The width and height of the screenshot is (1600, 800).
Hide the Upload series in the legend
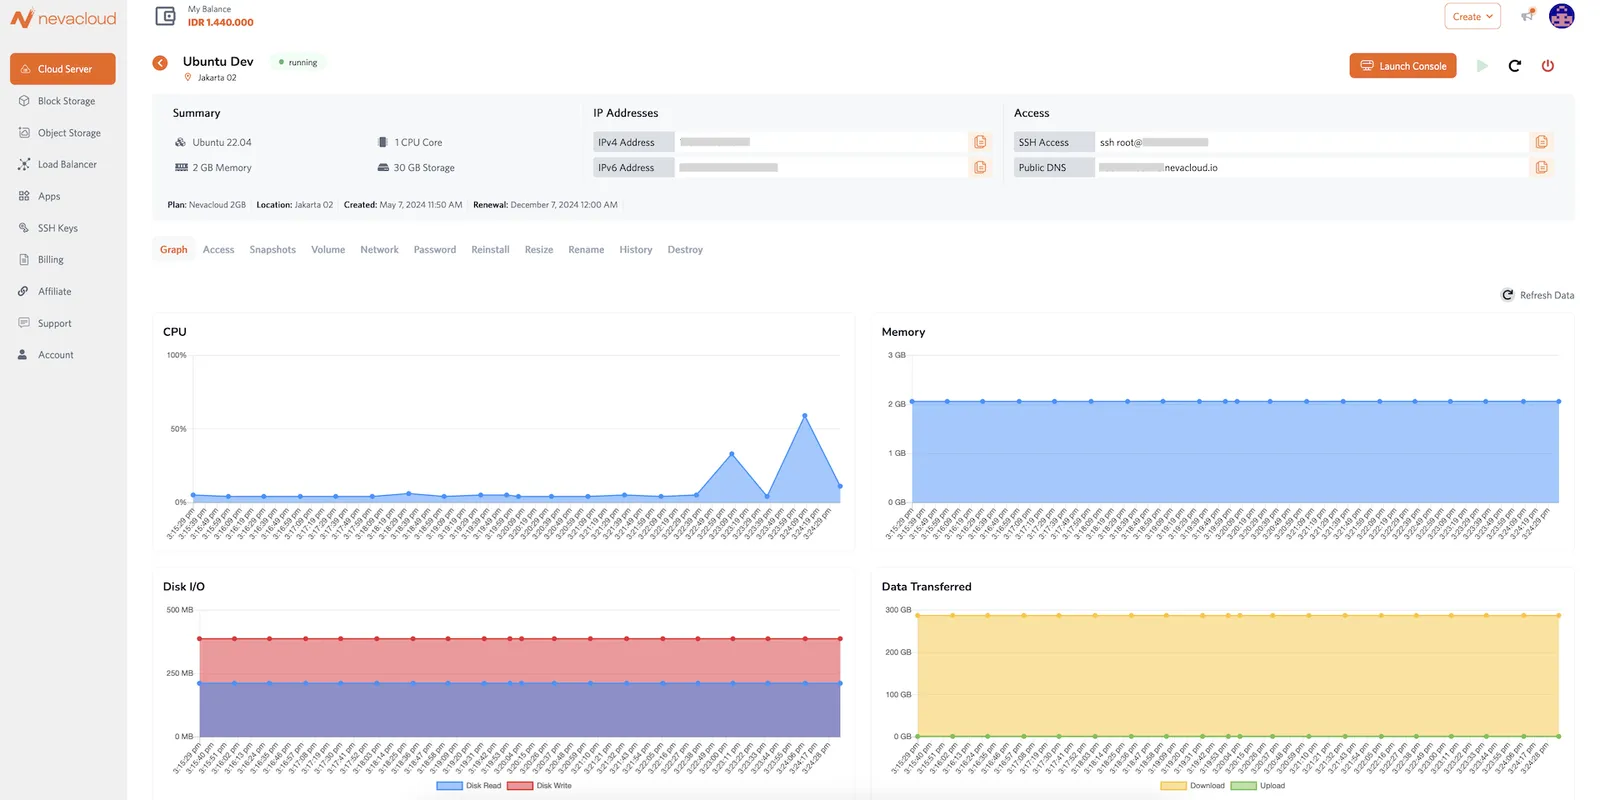tap(1258, 786)
